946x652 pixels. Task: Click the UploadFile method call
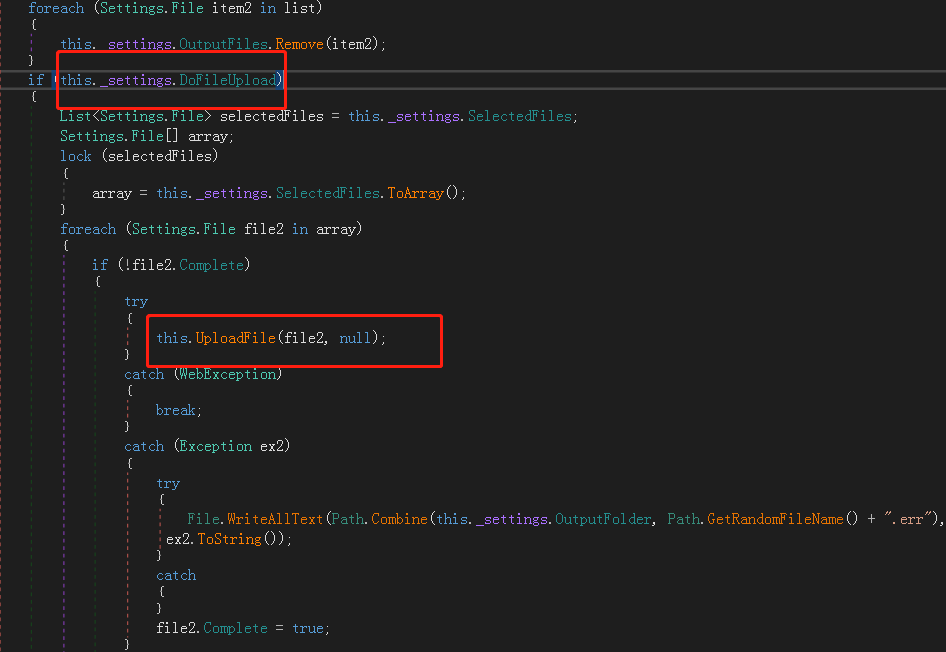tap(235, 338)
